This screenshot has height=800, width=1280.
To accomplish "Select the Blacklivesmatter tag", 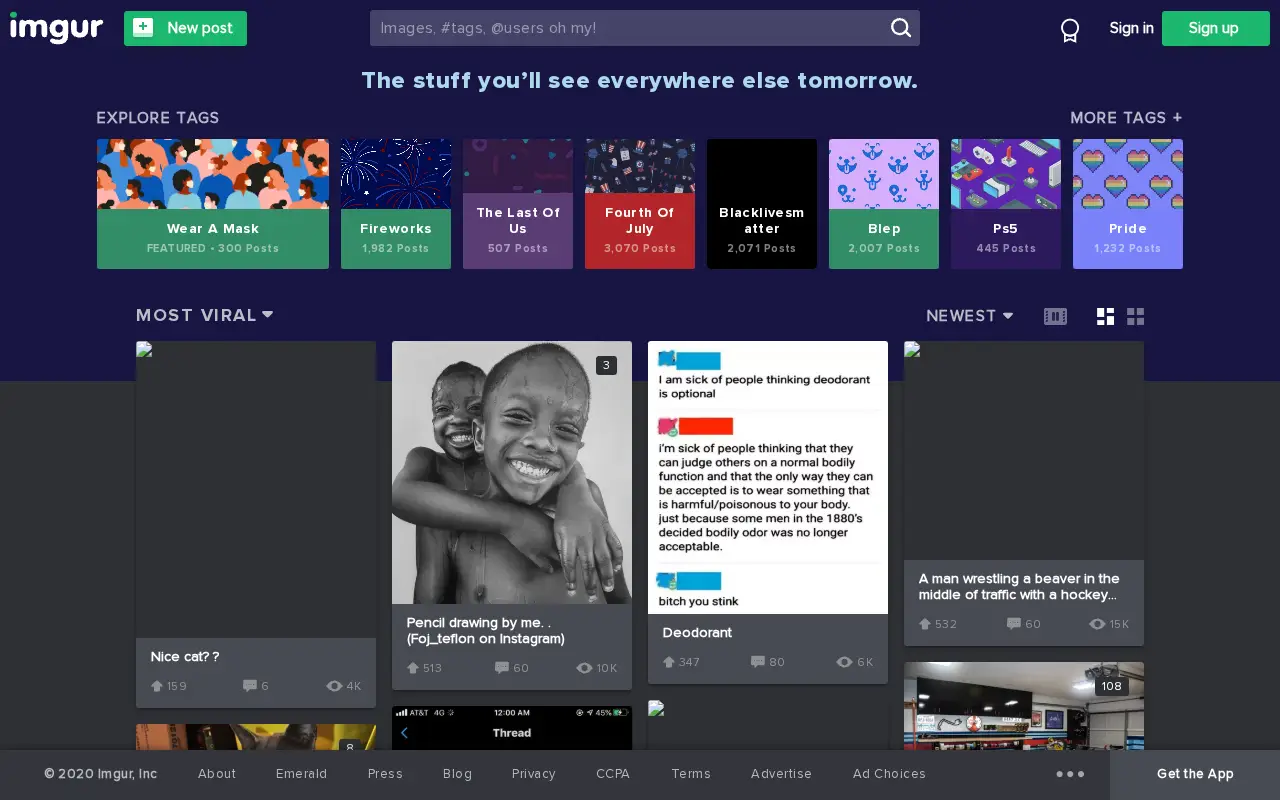I will (x=762, y=204).
